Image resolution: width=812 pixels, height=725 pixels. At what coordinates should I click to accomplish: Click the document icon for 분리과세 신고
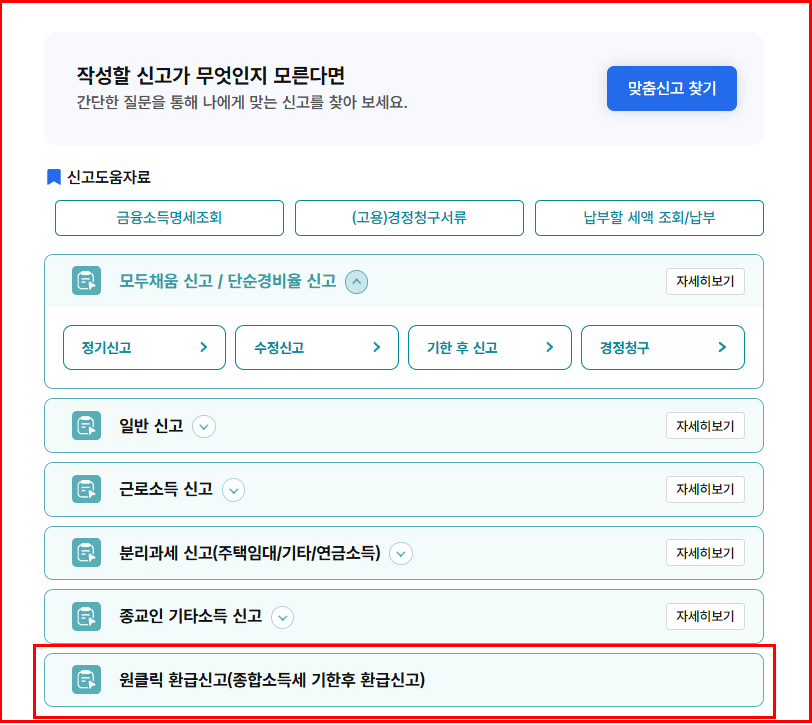coord(86,553)
